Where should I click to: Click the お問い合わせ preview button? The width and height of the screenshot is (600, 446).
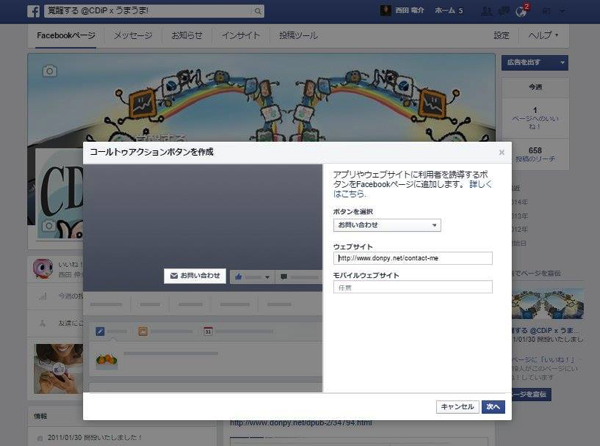[195, 276]
